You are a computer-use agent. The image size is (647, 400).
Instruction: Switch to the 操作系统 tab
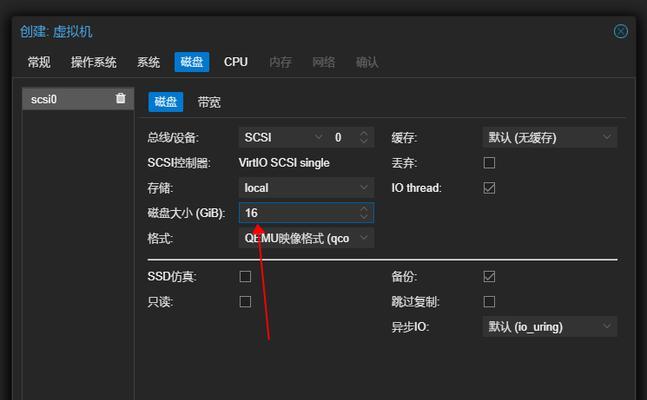pyautogui.click(x=94, y=62)
